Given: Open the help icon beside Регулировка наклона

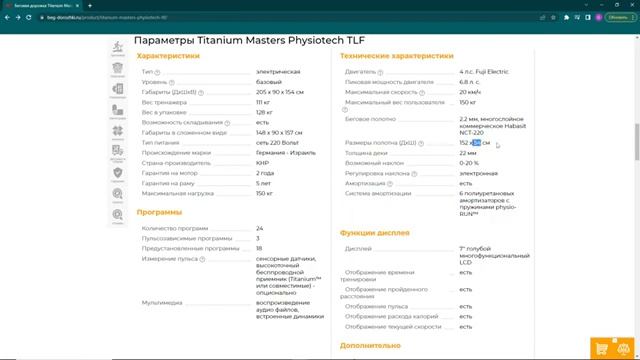Looking at the screenshot, I should pos(414,174).
